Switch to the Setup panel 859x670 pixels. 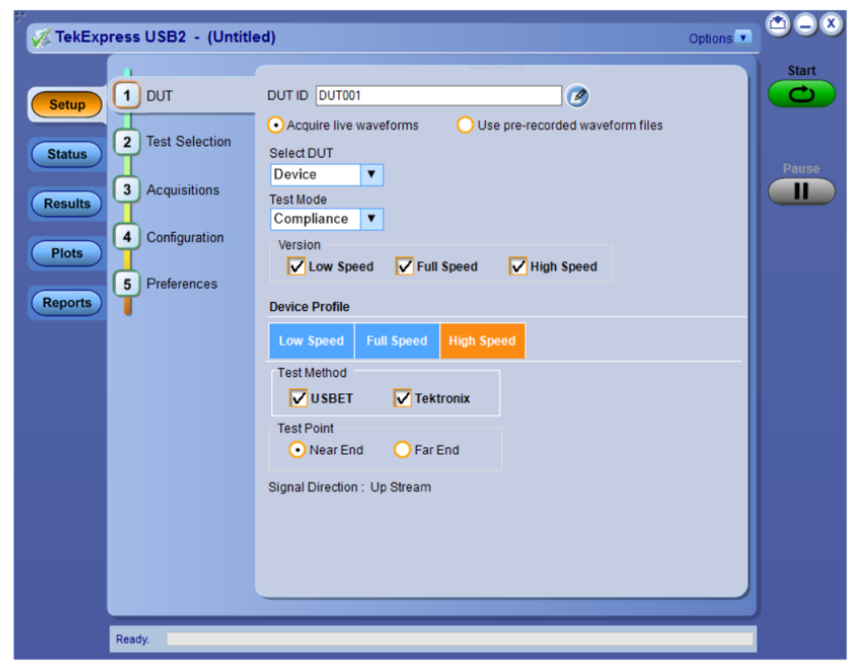click(x=67, y=105)
